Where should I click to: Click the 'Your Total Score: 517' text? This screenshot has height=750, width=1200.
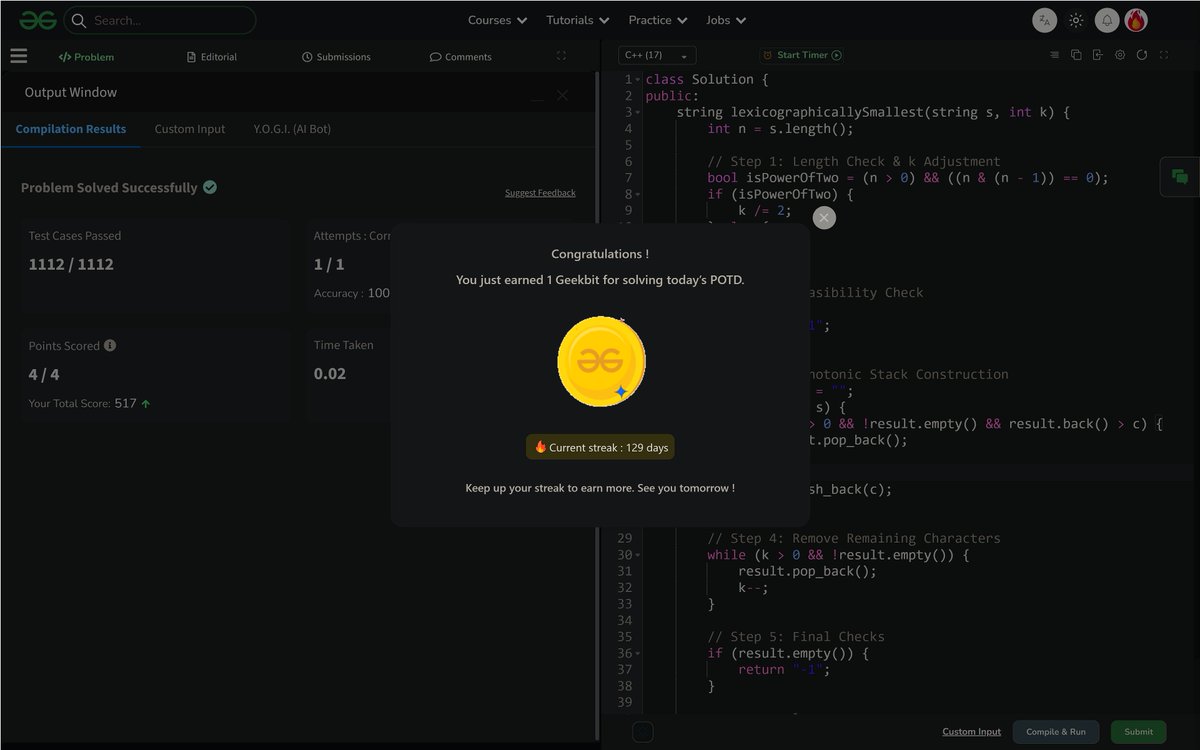tap(82, 403)
